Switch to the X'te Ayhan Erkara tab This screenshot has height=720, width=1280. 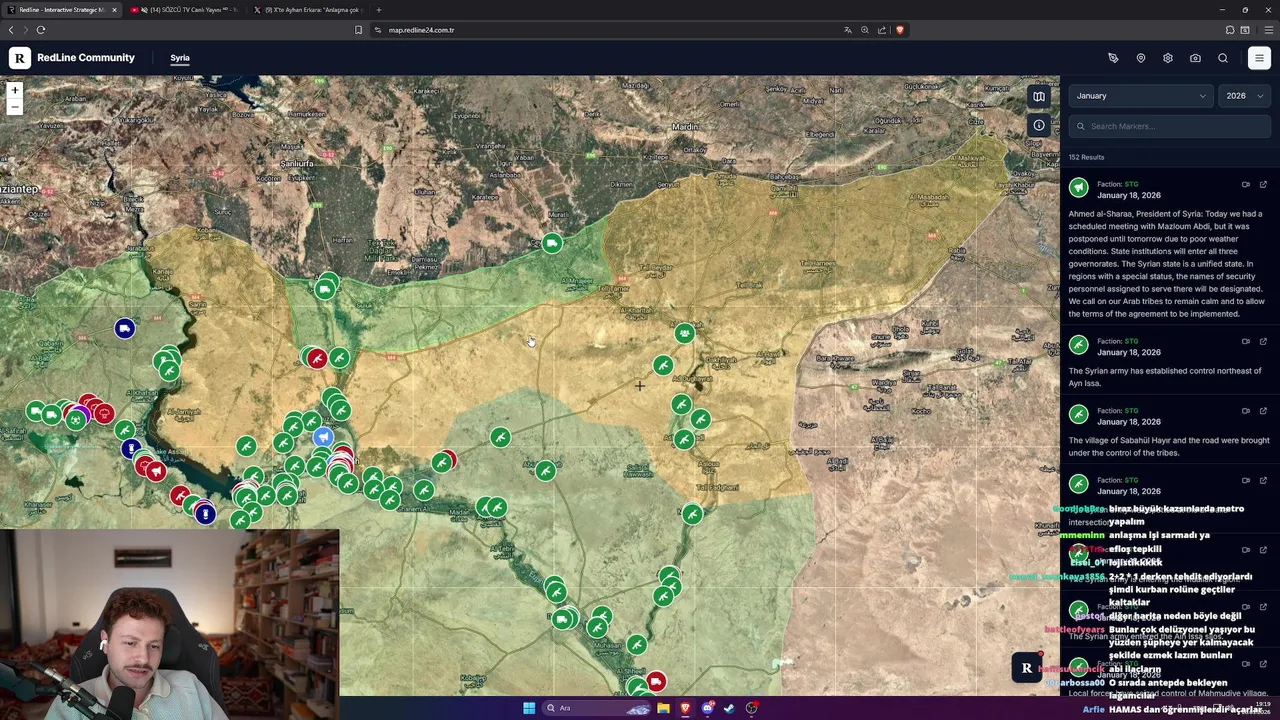[306, 10]
